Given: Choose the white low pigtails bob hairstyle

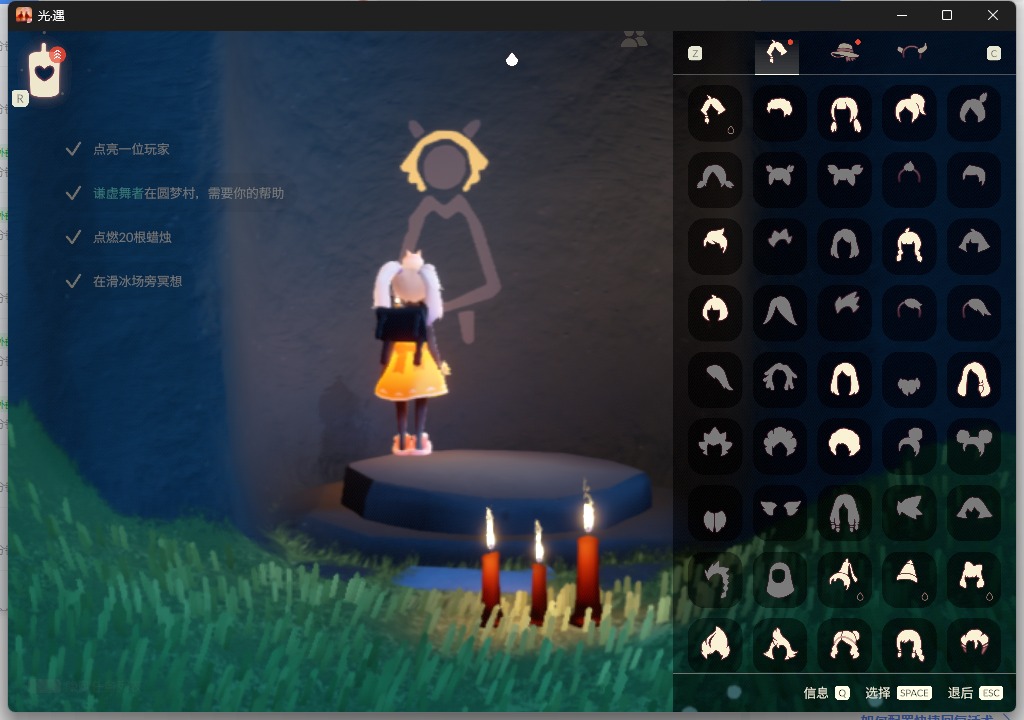Looking at the screenshot, I should point(909,645).
